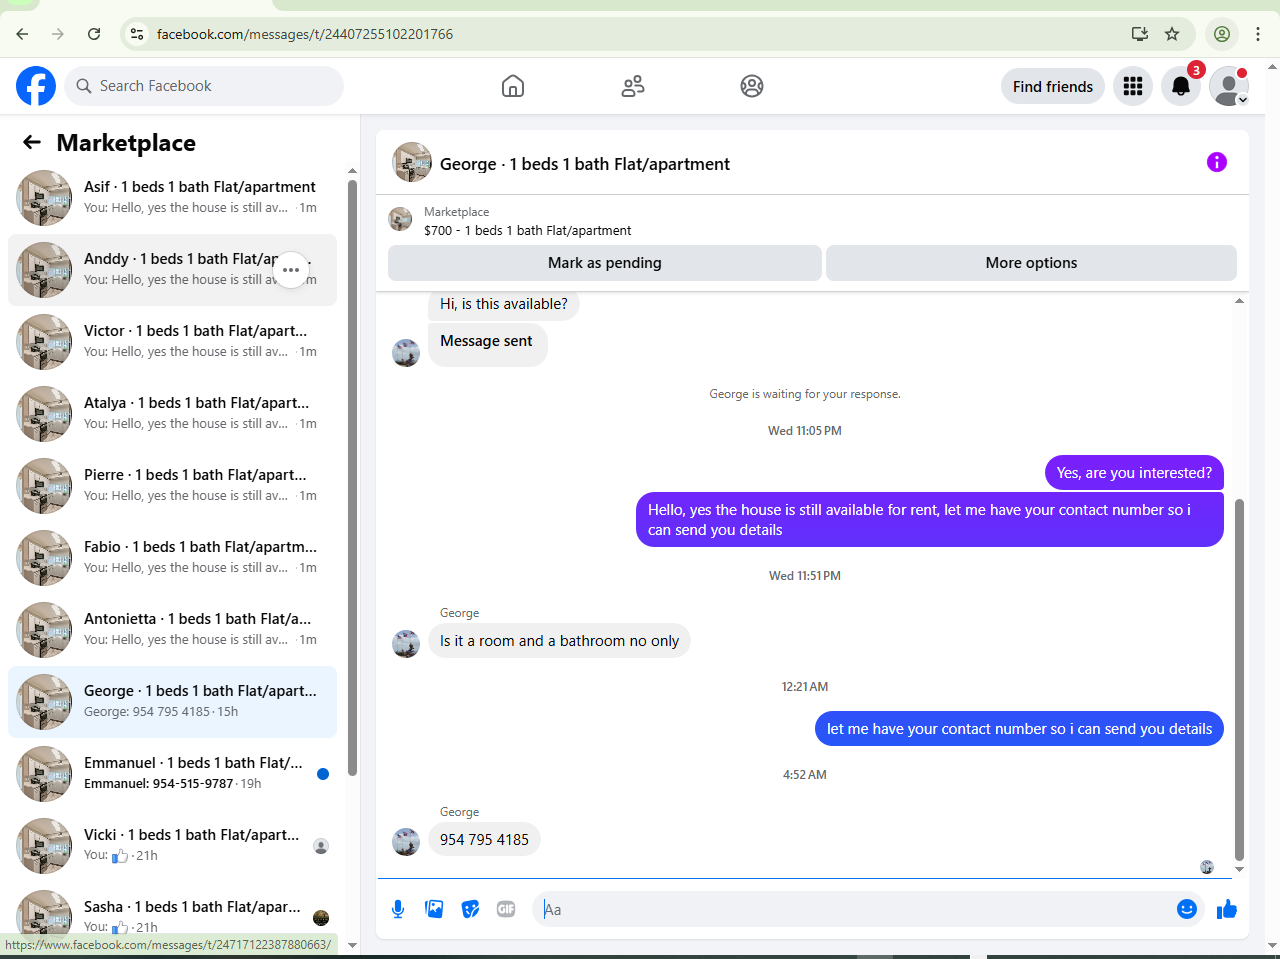Open the GIF picker
The image size is (1280, 959).
[x=506, y=909]
